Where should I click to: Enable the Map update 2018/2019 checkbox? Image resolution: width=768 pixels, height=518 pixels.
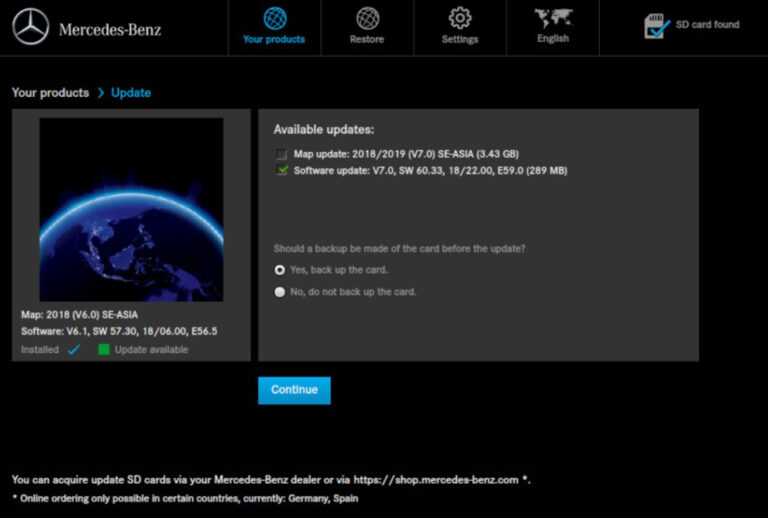[281, 154]
